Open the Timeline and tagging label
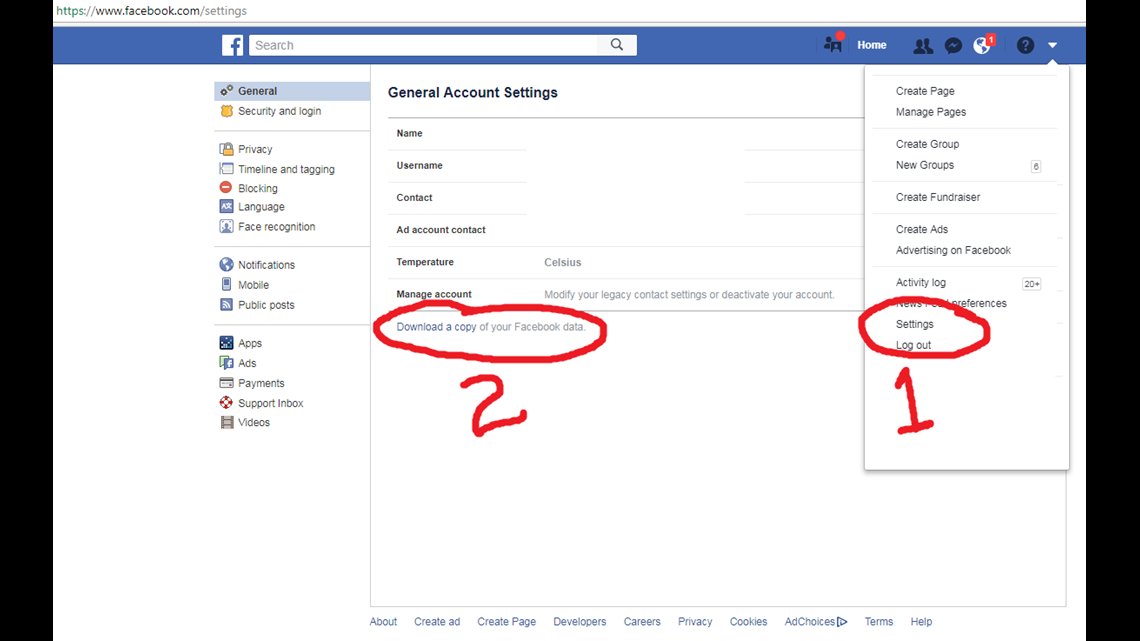This screenshot has height=641, width=1140. click(286, 169)
